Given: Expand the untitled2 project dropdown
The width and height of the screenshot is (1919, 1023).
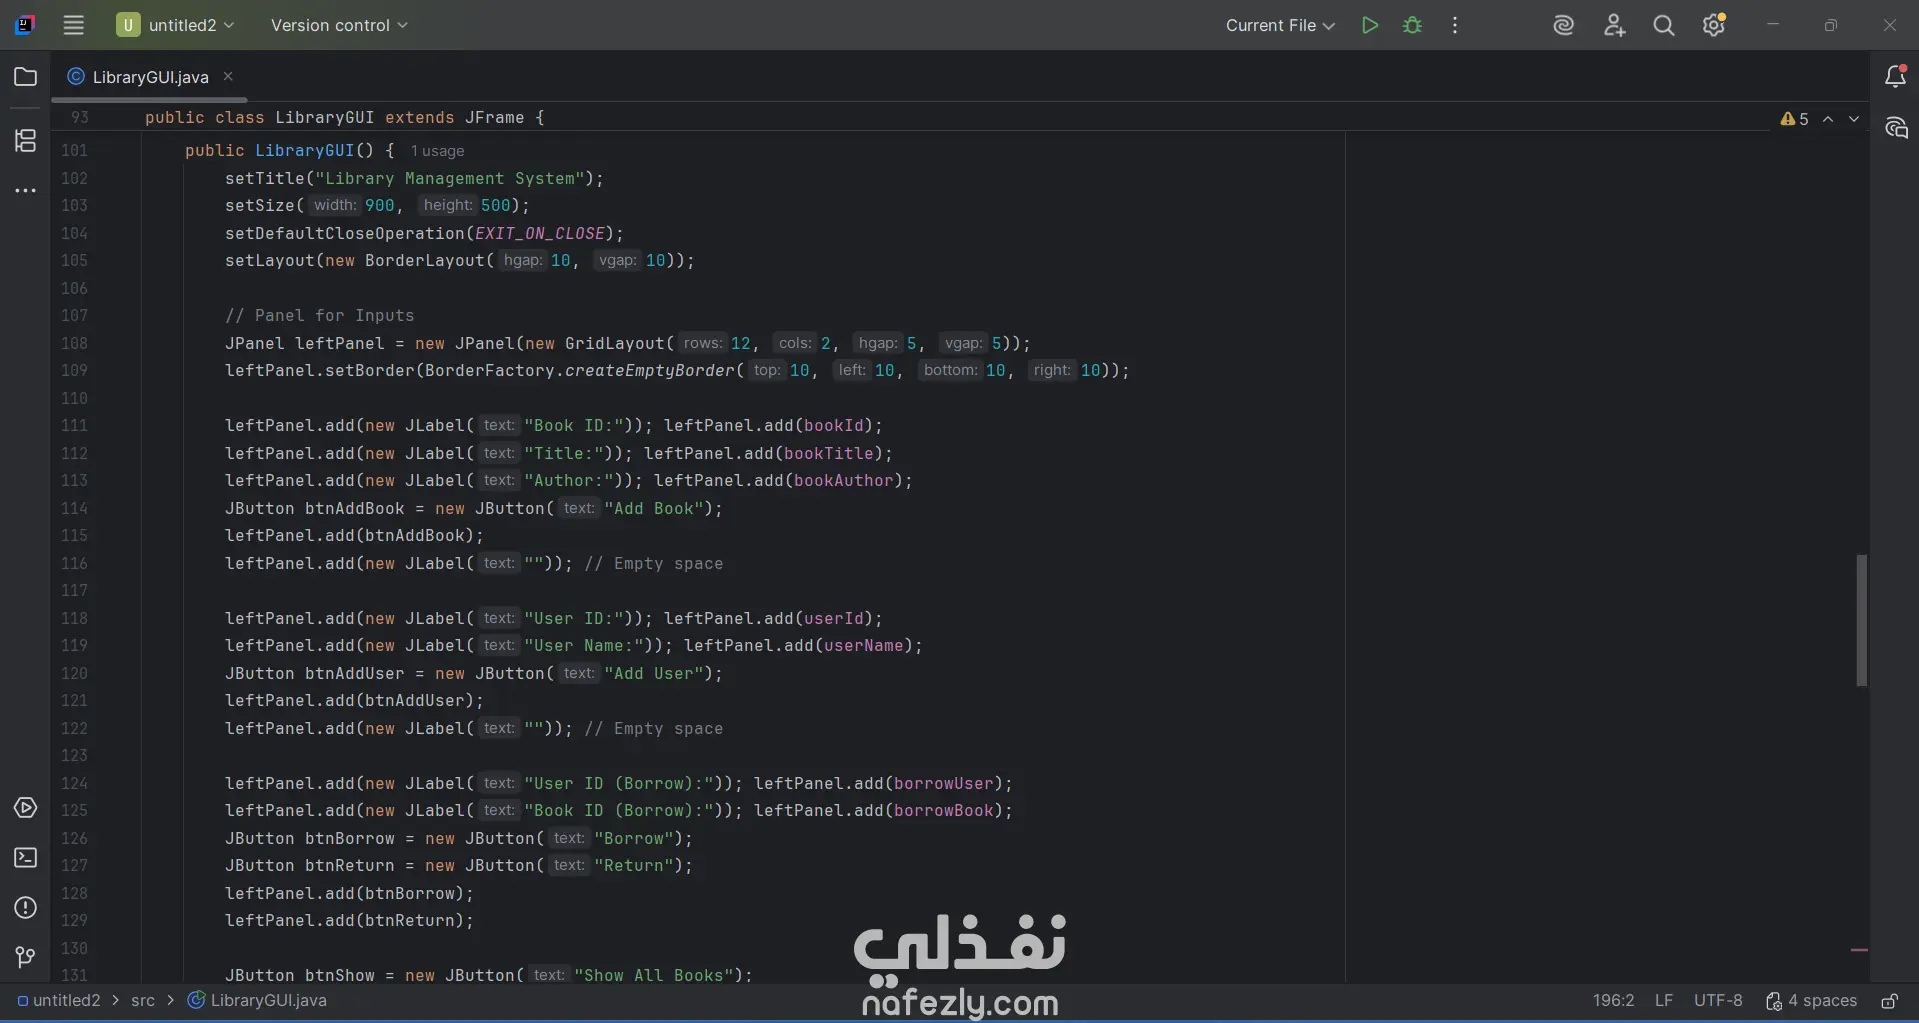Looking at the screenshot, I should (x=176, y=25).
